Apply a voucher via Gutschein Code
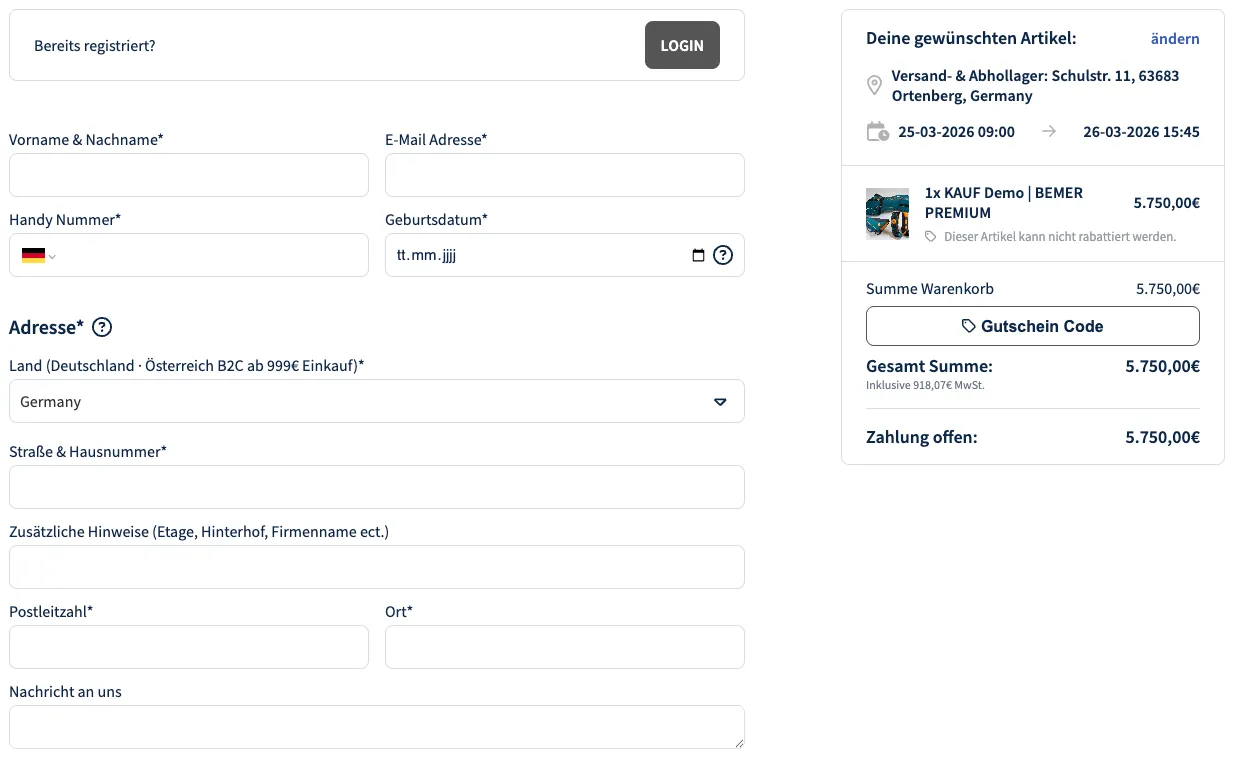 coord(1032,325)
